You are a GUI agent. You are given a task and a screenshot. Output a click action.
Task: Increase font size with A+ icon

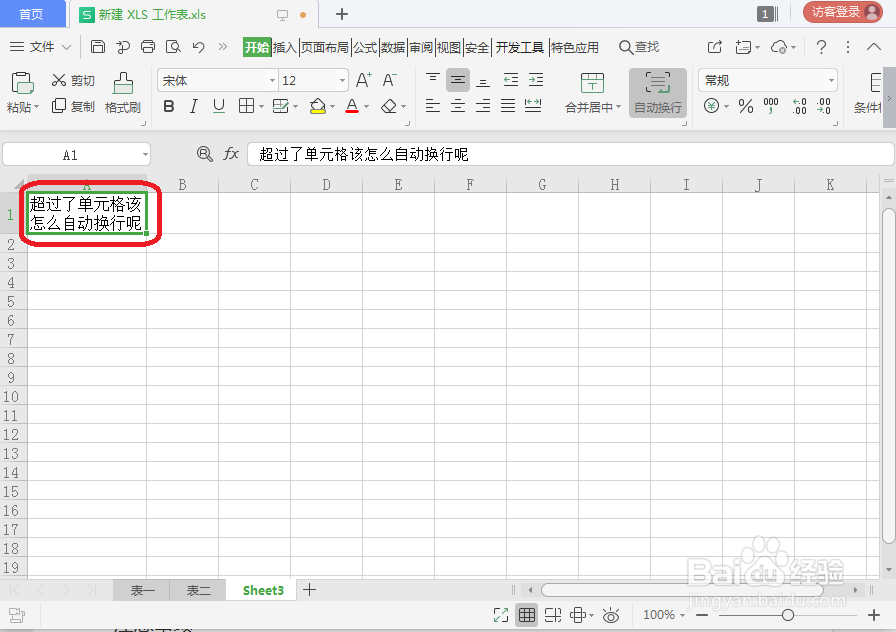pyautogui.click(x=363, y=80)
